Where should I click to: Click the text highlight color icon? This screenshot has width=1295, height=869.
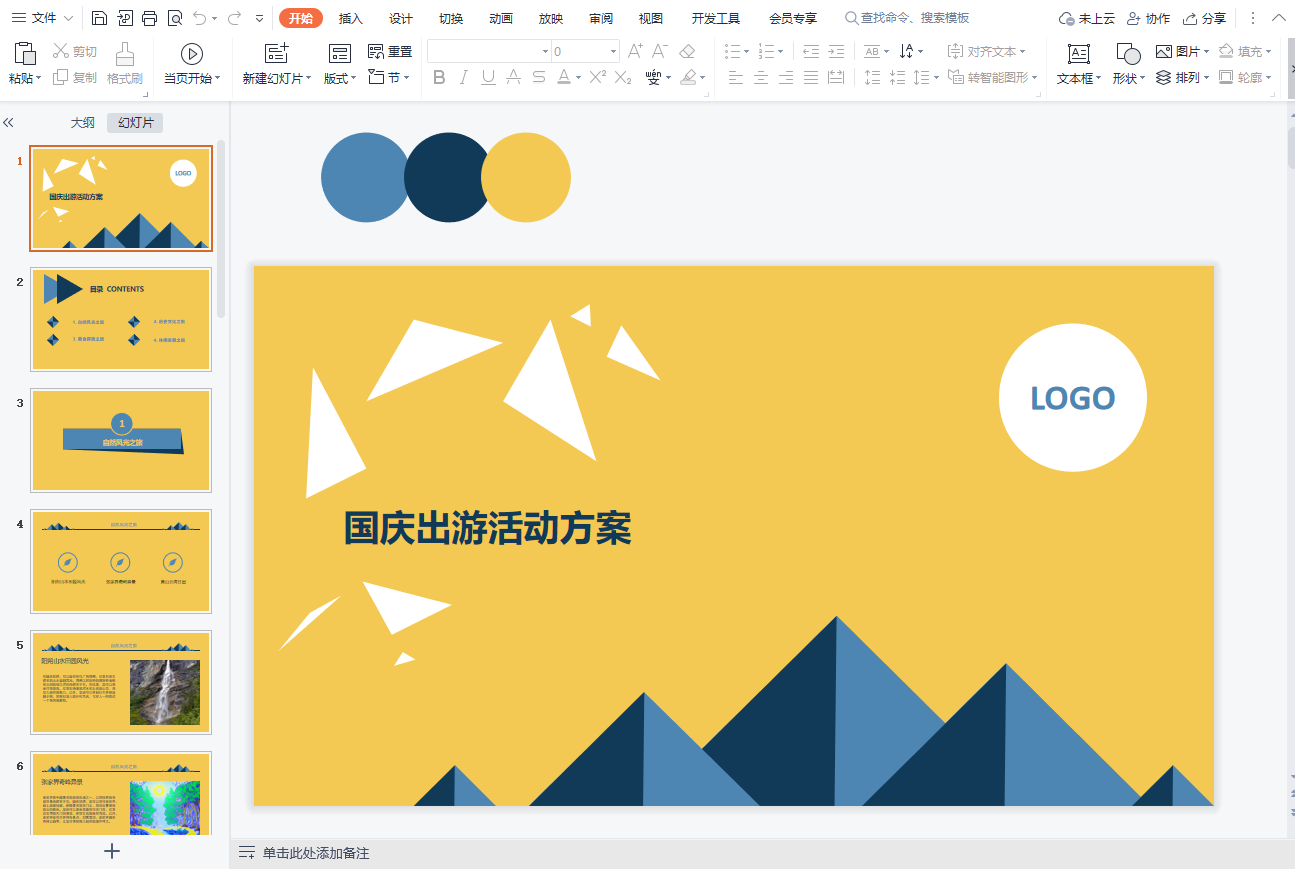click(x=688, y=77)
